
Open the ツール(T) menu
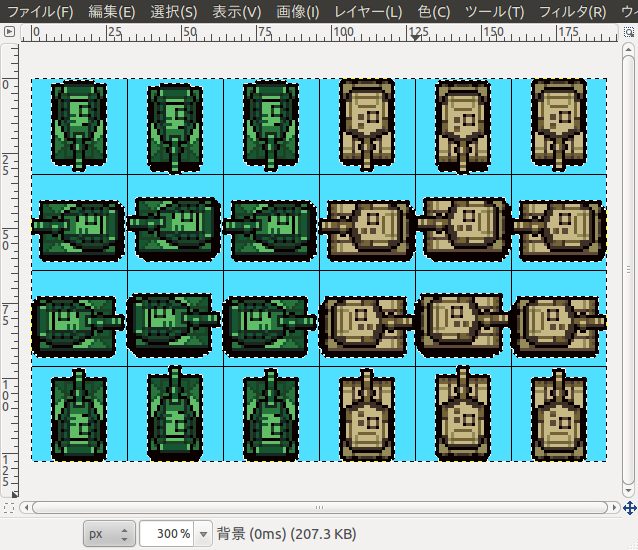pos(494,12)
